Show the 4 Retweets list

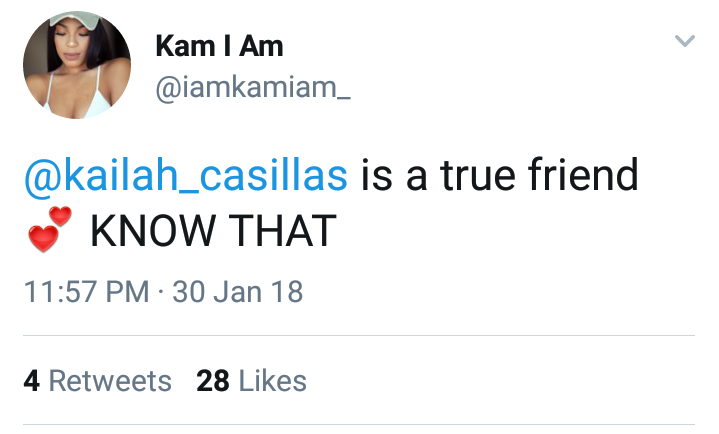pyautogui.click(x=98, y=381)
